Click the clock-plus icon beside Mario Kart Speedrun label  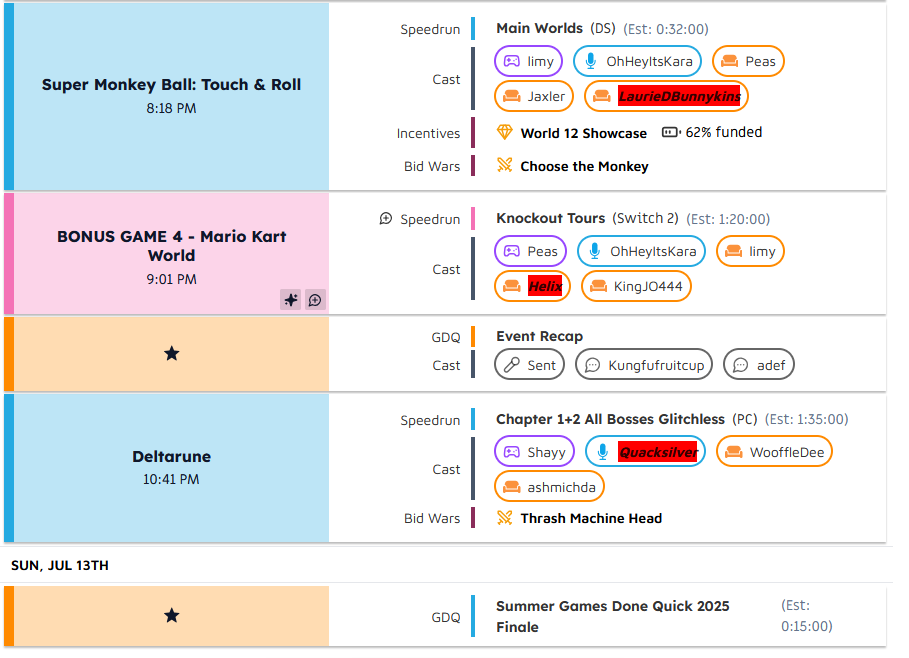(386, 219)
